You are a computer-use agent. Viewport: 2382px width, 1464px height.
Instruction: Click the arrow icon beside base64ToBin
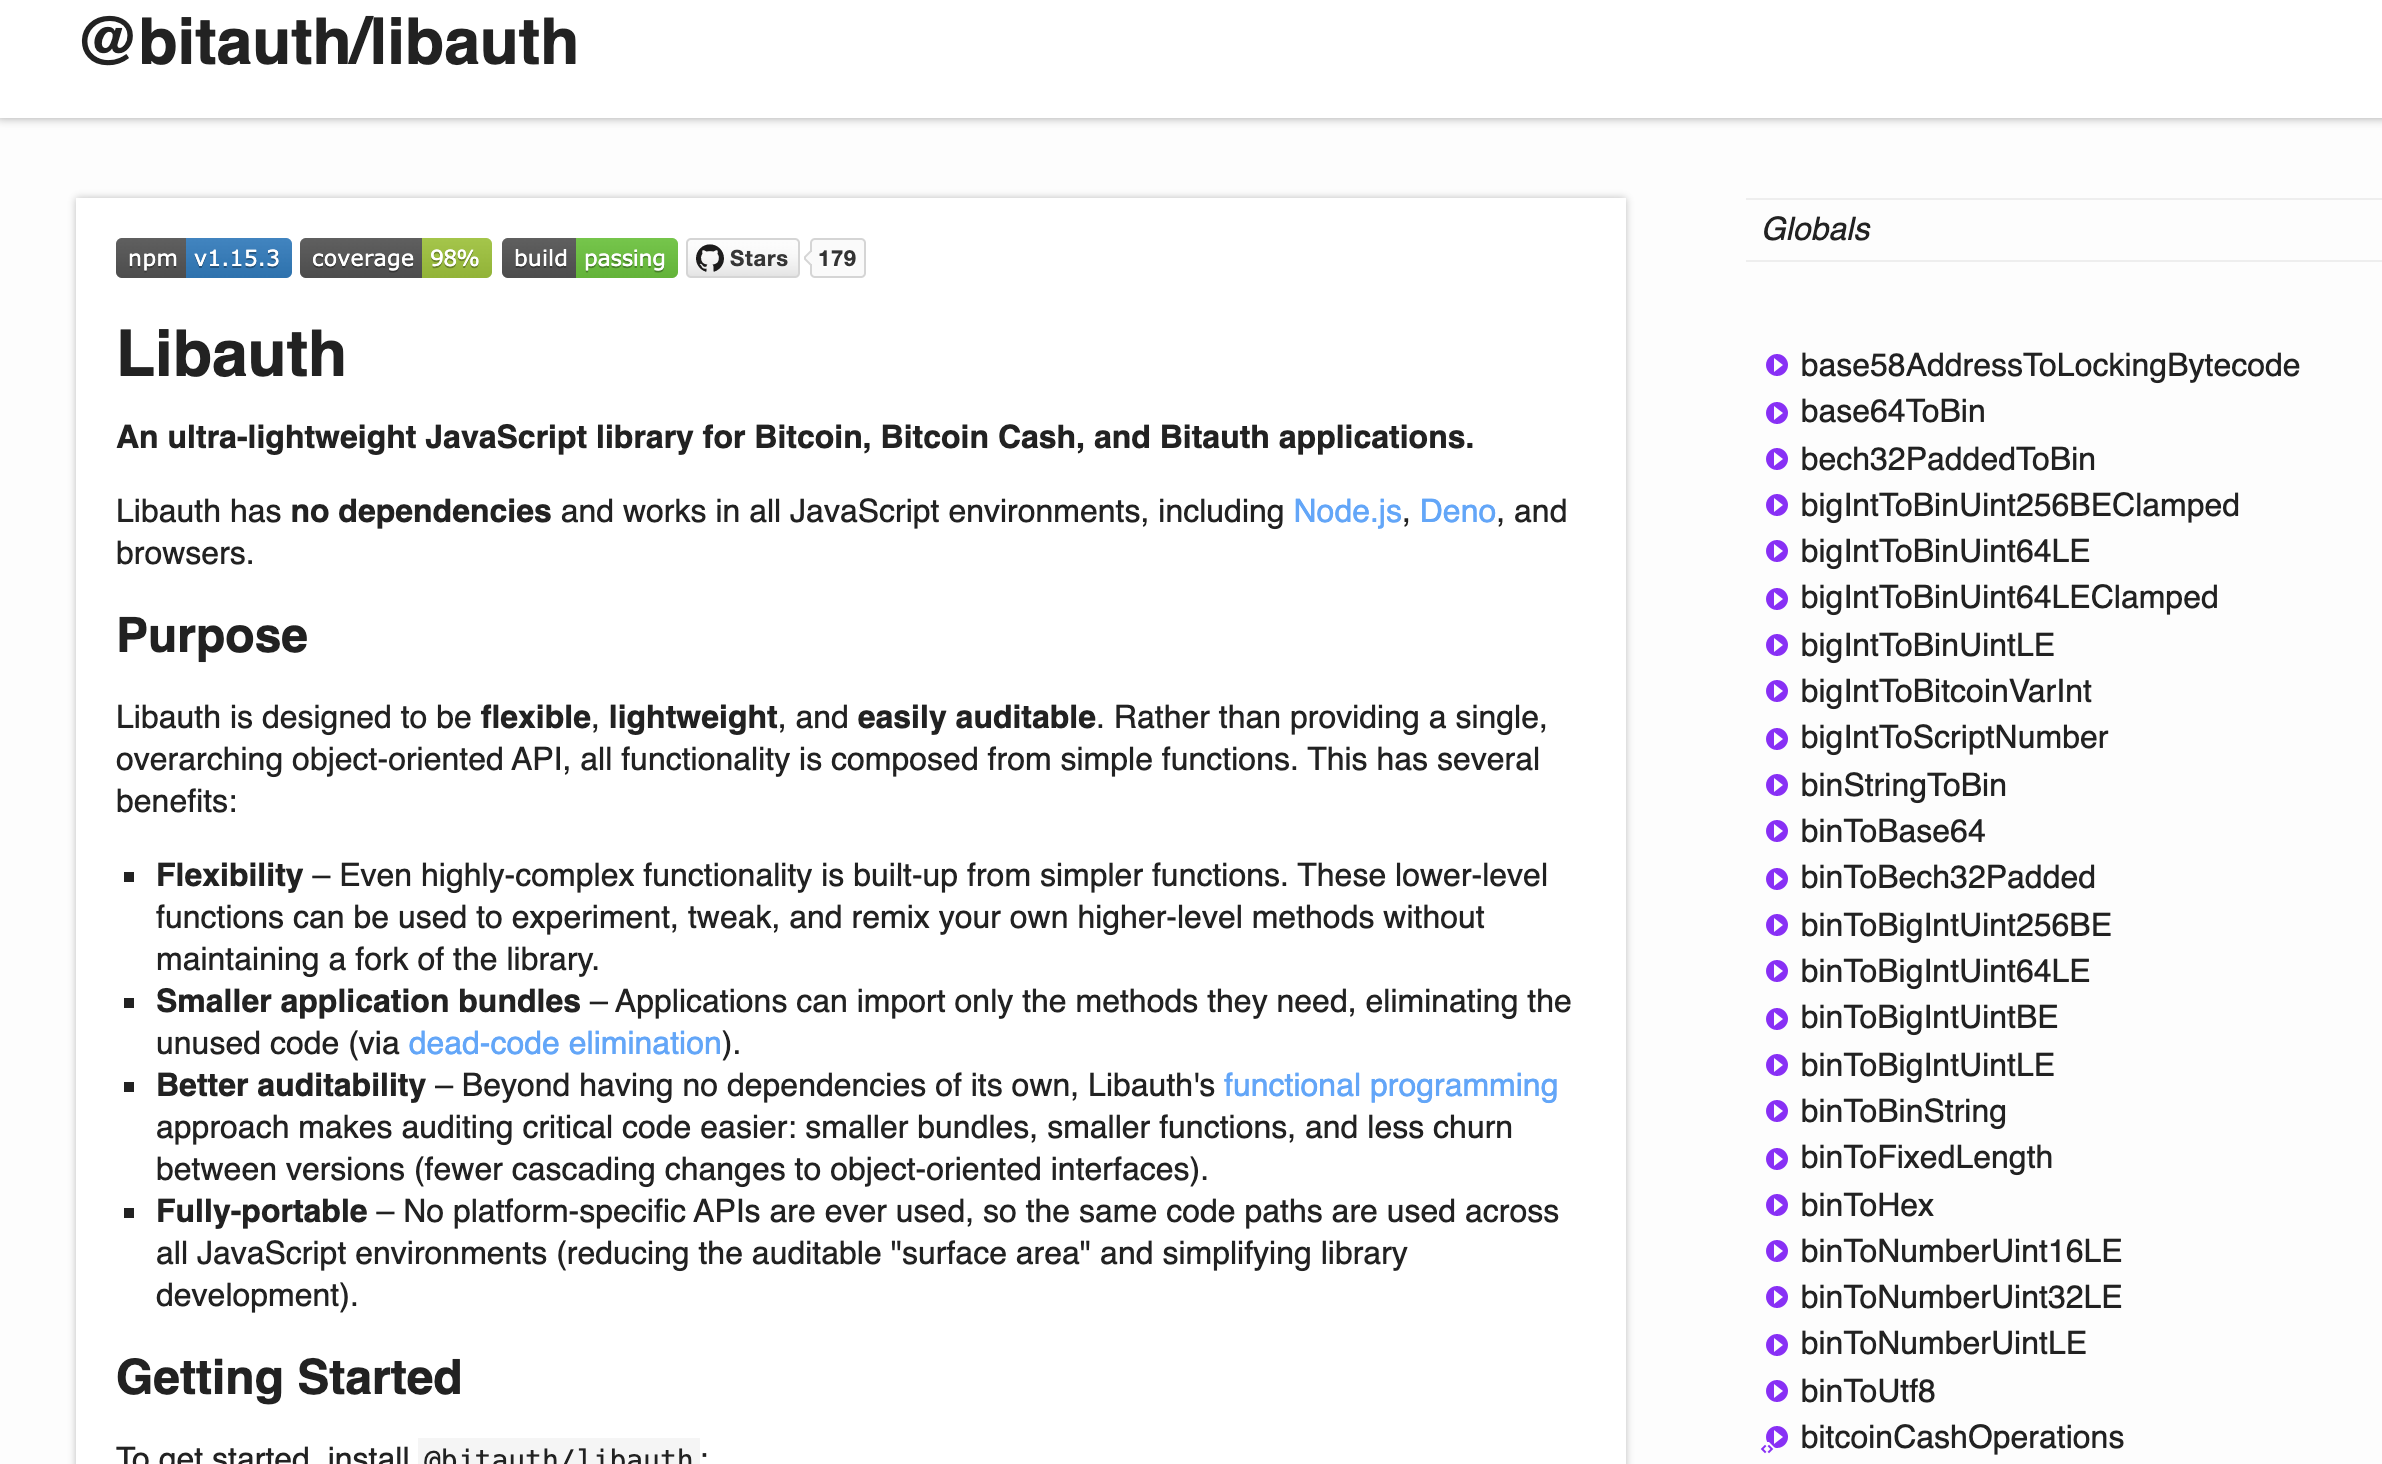click(1776, 412)
